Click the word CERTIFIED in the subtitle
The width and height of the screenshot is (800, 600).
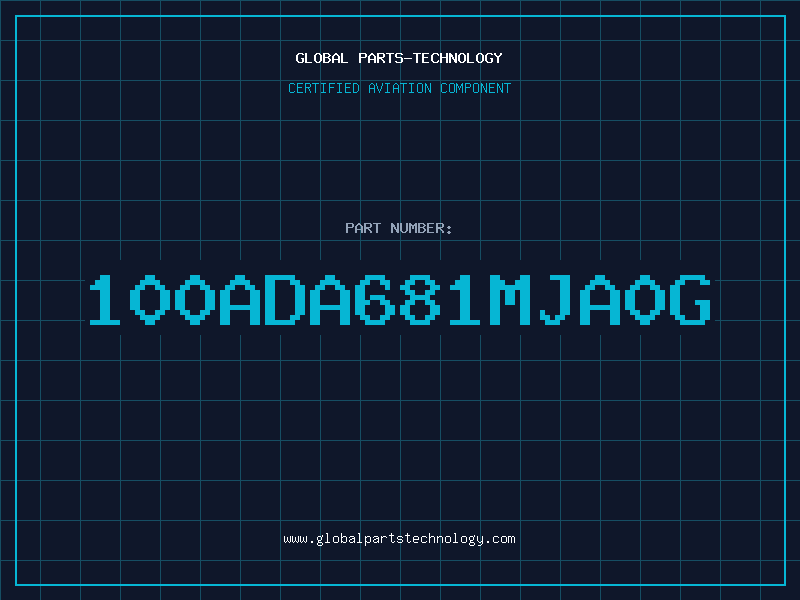pyautogui.click(x=324, y=88)
